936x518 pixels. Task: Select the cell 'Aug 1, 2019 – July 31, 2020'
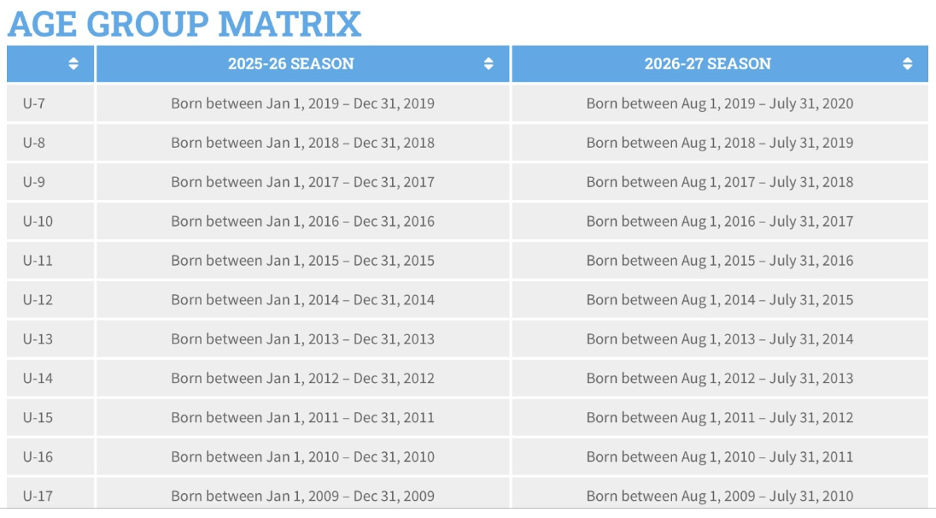click(x=719, y=103)
